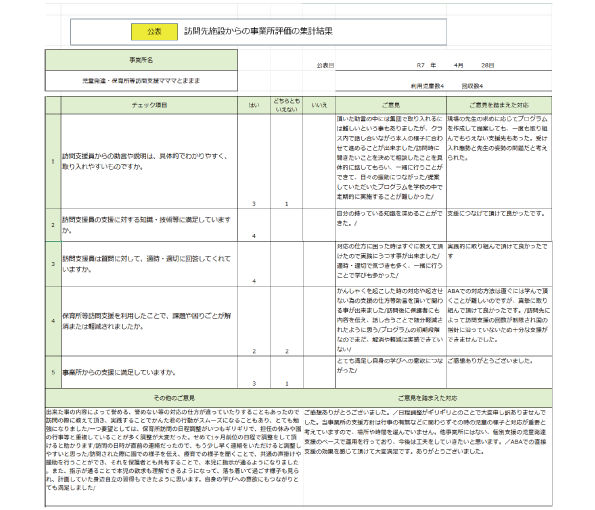The height and width of the screenshot is (510, 595).
Task: Select the row 5 comment とても満足し自身の学びへの意欲
Action: 390,372
